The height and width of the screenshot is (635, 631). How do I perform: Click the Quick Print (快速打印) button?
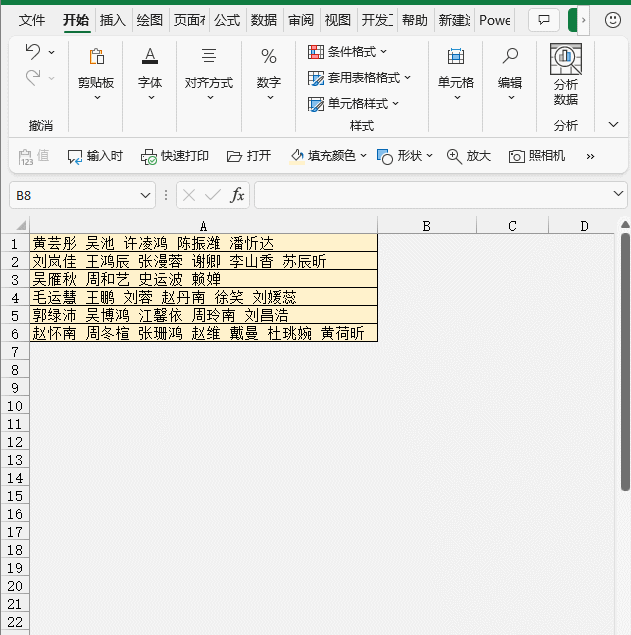[175, 156]
